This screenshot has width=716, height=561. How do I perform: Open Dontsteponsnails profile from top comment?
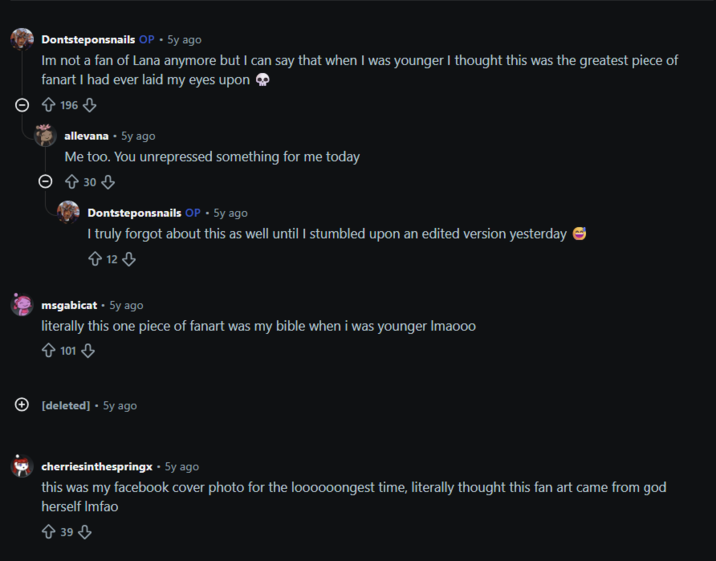pyautogui.click(x=88, y=40)
